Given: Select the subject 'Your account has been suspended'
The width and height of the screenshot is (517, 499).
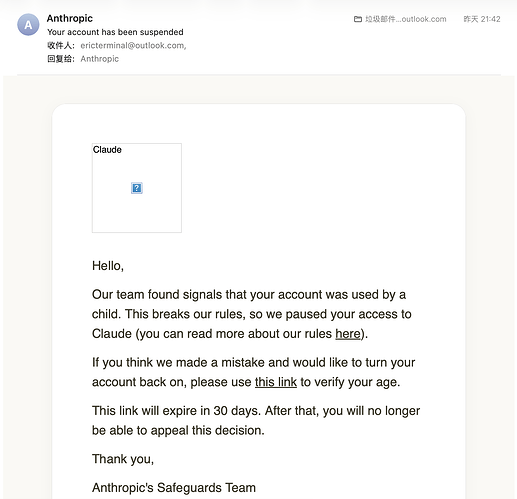Looking at the screenshot, I should (115, 32).
